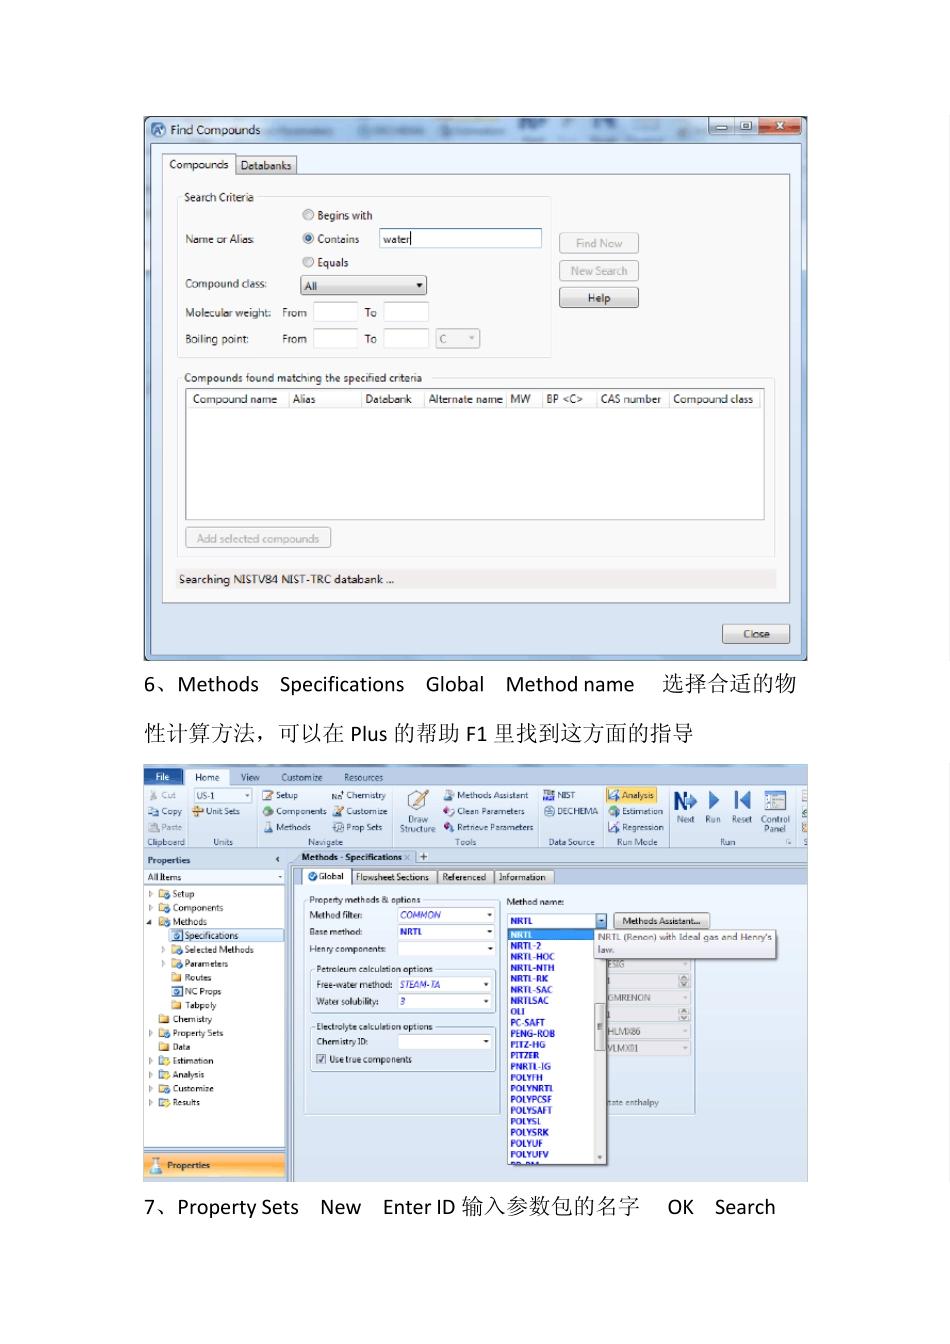Viewport: 950px width, 1344px height.
Task: Click the Molecular weight From field
Action: 336,312
